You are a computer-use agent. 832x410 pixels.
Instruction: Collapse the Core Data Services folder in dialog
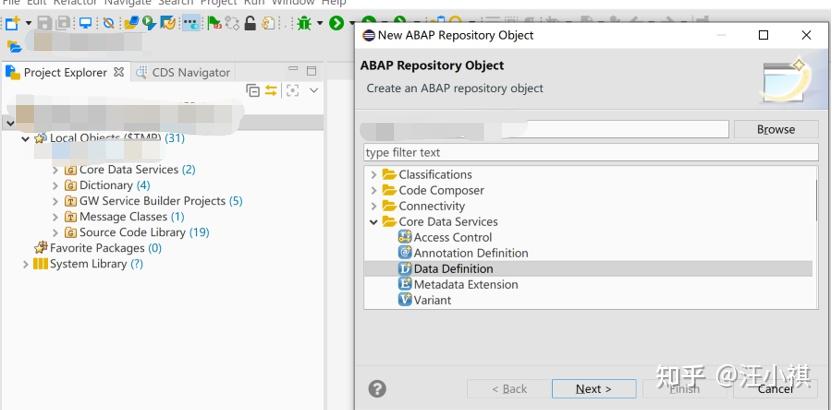tap(374, 222)
